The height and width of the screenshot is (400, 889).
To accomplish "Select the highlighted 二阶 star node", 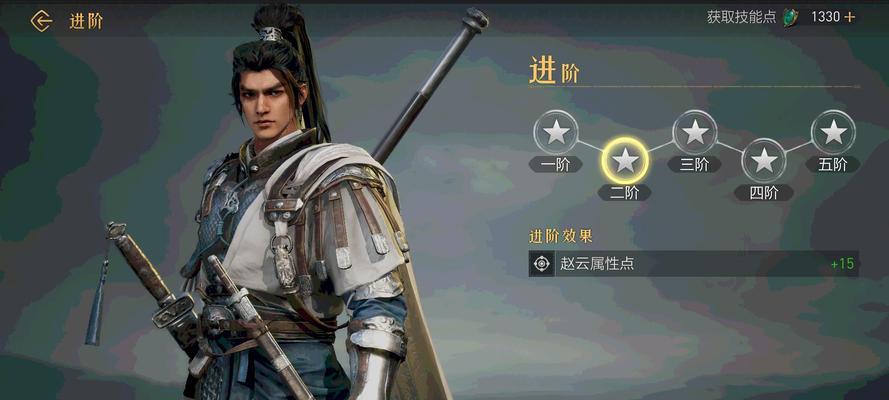I will (625, 160).
